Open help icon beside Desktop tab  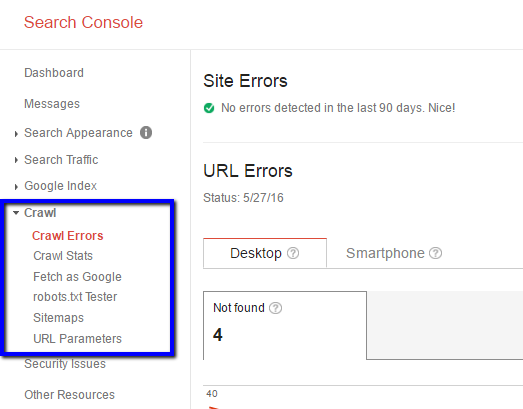(x=293, y=253)
